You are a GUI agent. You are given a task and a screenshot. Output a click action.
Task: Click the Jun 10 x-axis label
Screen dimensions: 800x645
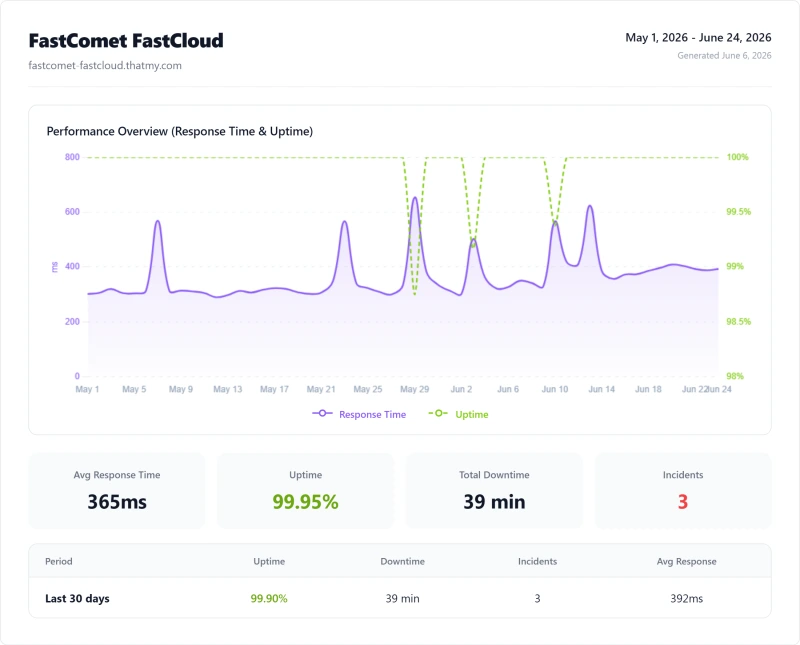point(555,389)
